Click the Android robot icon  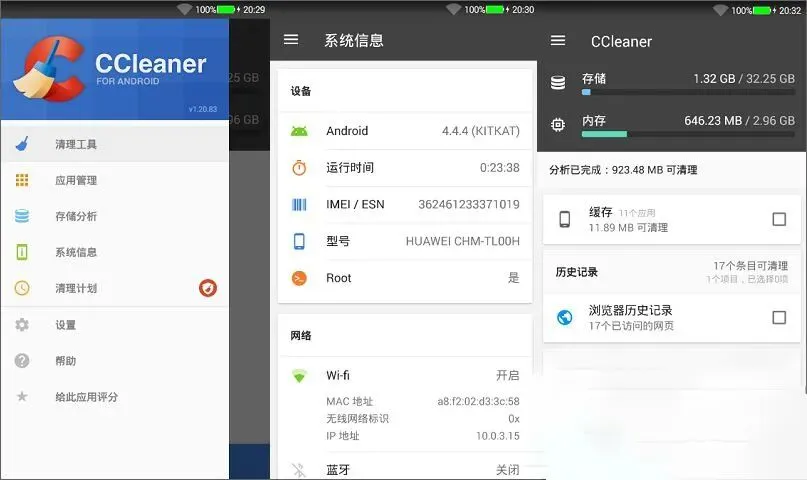(x=299, y=131)
